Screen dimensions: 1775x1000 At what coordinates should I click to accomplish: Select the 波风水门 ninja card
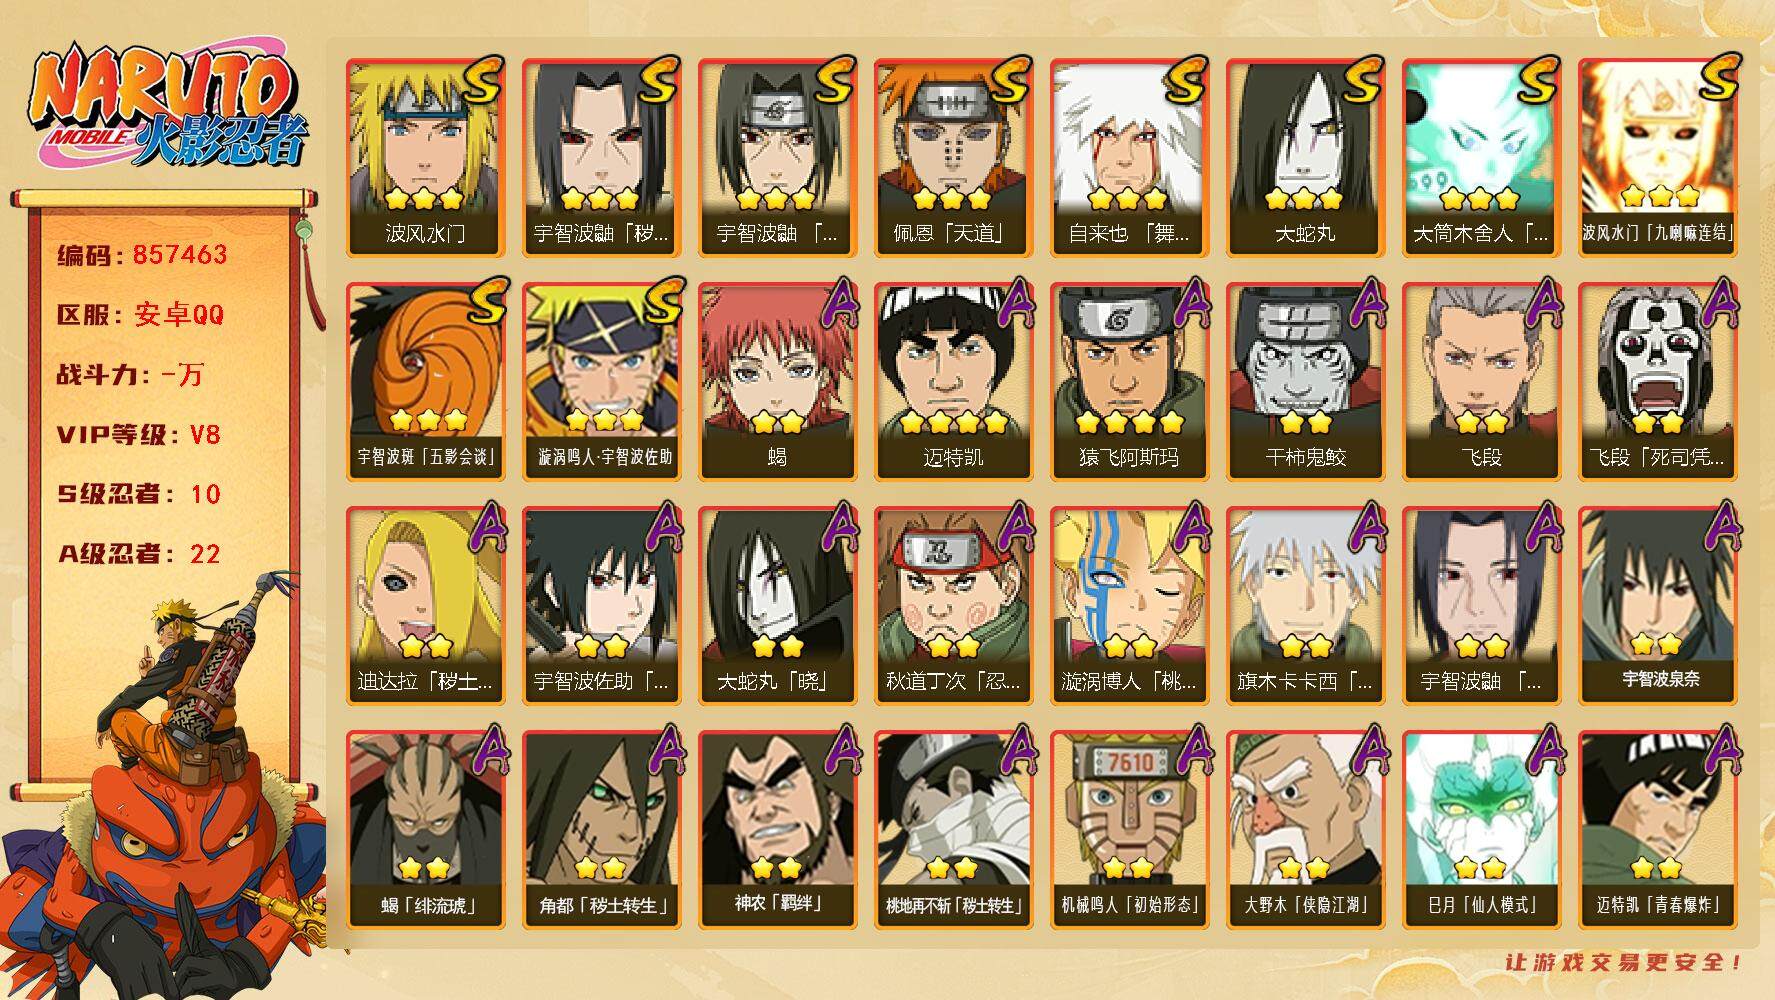[426, 158]
